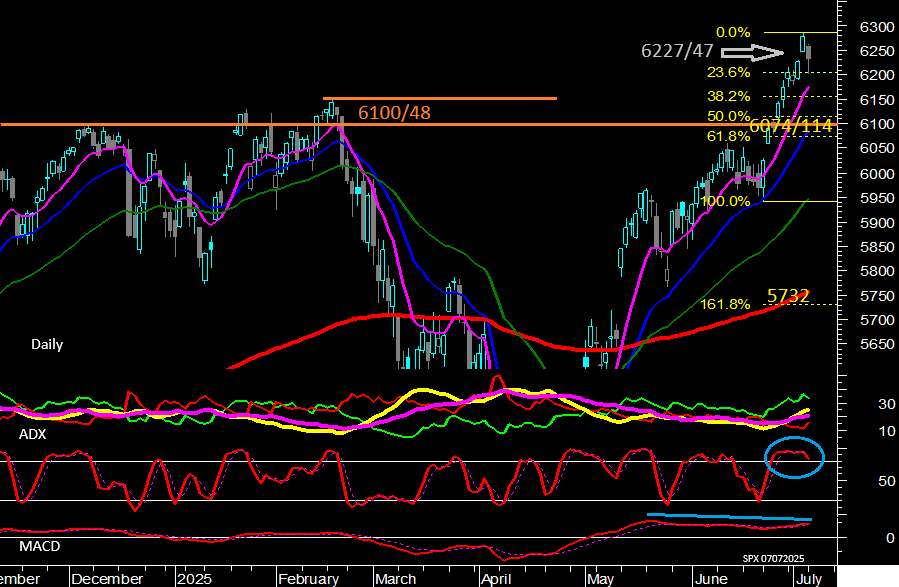Select the ADX scale value 10
This screenshot has width=899, height=587.
(887, 431)
